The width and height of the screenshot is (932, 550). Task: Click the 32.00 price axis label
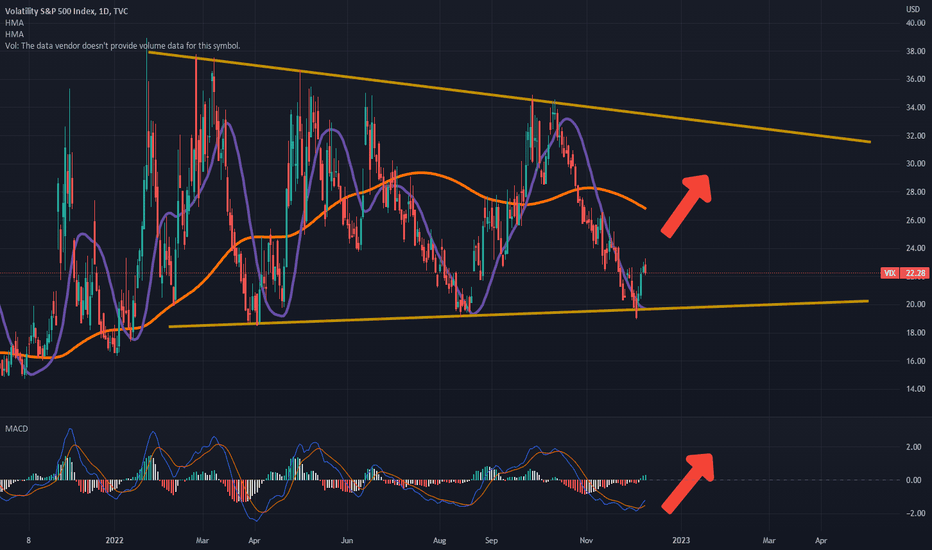(x=915, y=136)
